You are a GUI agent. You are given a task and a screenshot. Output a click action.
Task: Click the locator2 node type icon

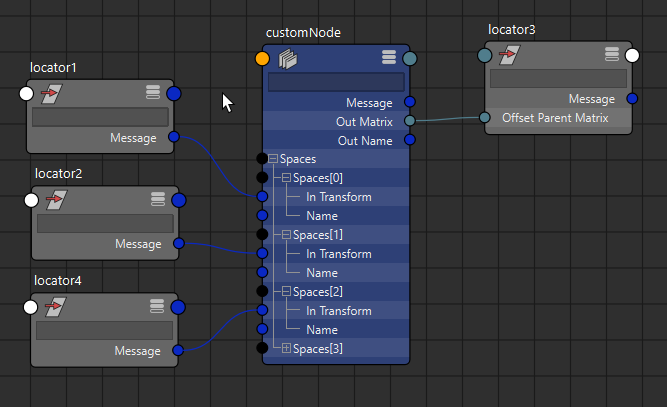56,200
